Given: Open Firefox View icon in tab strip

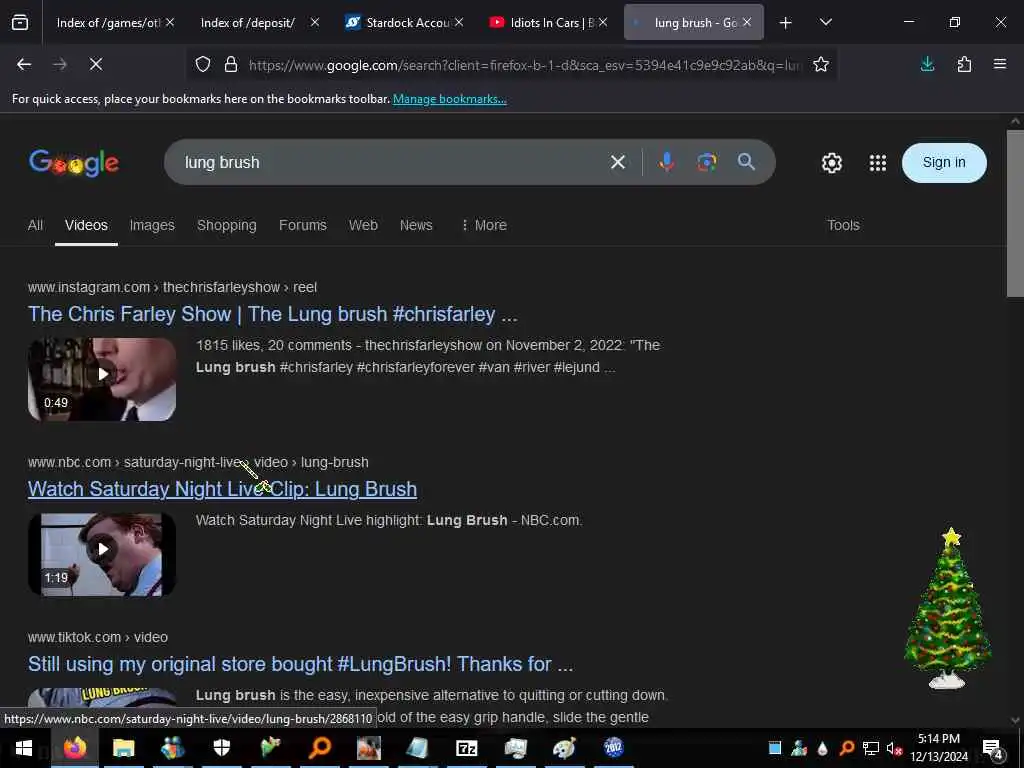Looking at the screenshot, I should 20,23.
